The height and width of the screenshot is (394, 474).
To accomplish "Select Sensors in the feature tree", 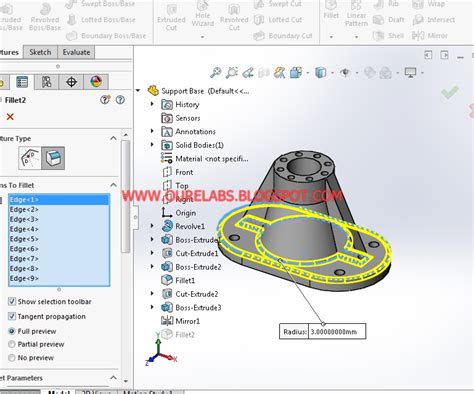I will point(181,118).
